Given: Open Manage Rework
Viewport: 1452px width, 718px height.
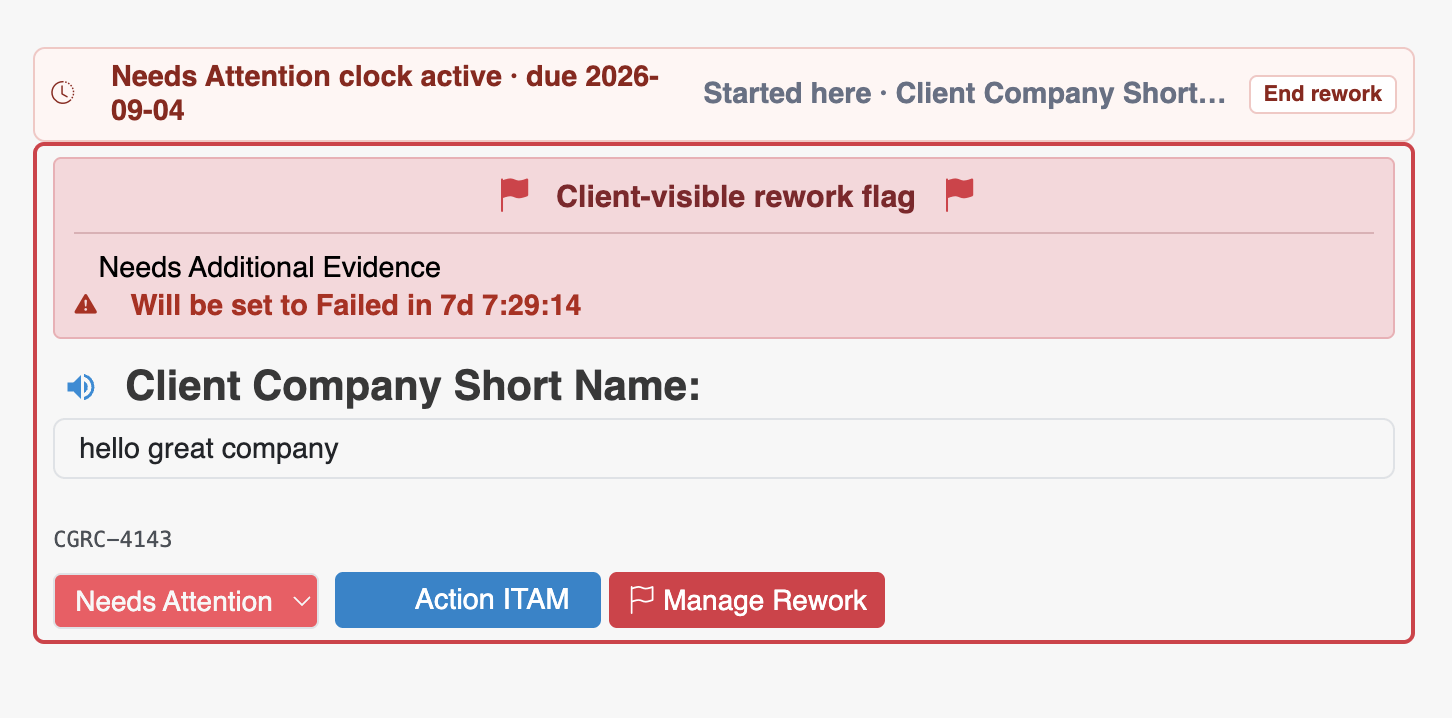Looking at the screenshot, I should pyautogui.click(x=747, y=600).
